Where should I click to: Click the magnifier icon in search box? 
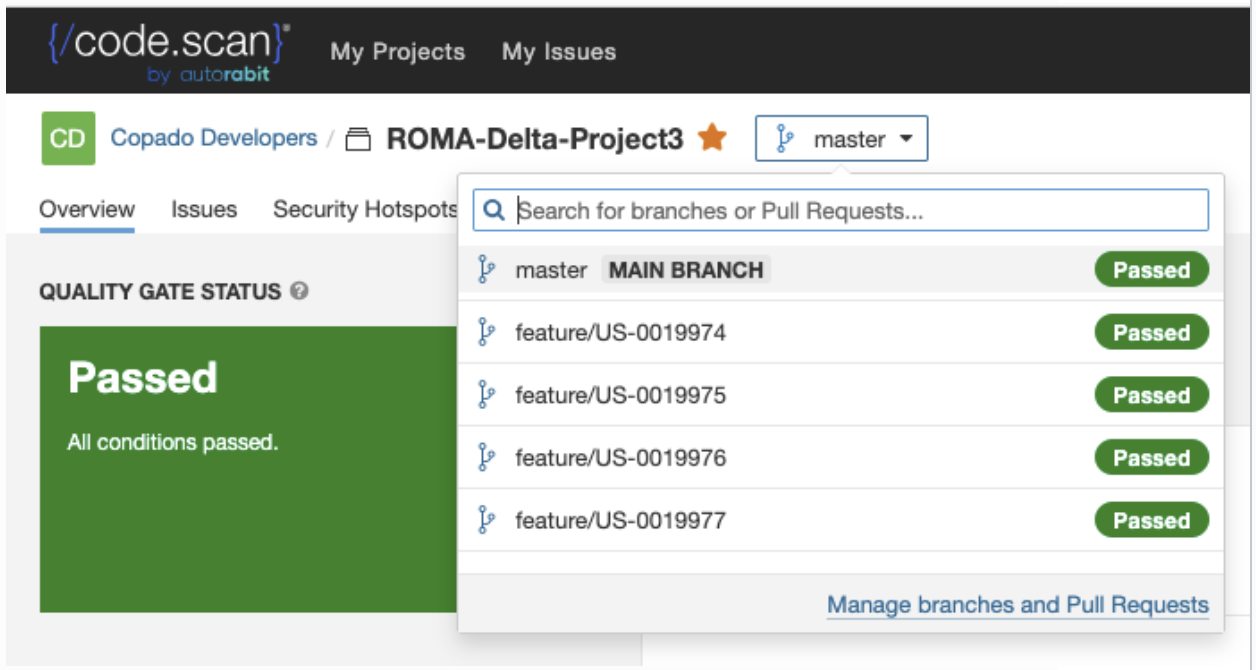point(493,211)
